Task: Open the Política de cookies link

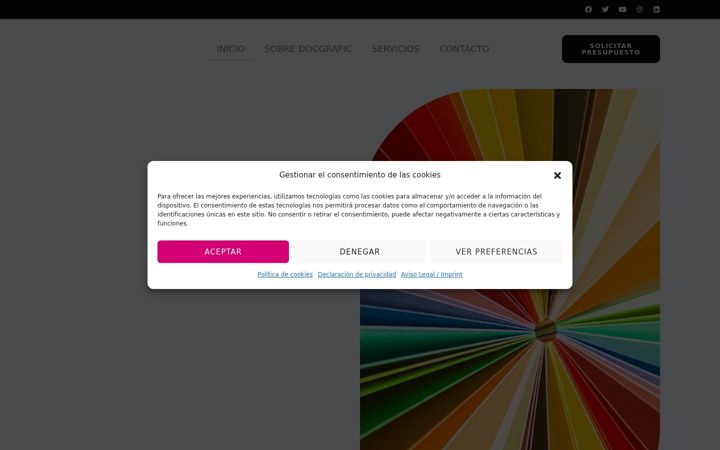Action: tap(285, 274)
